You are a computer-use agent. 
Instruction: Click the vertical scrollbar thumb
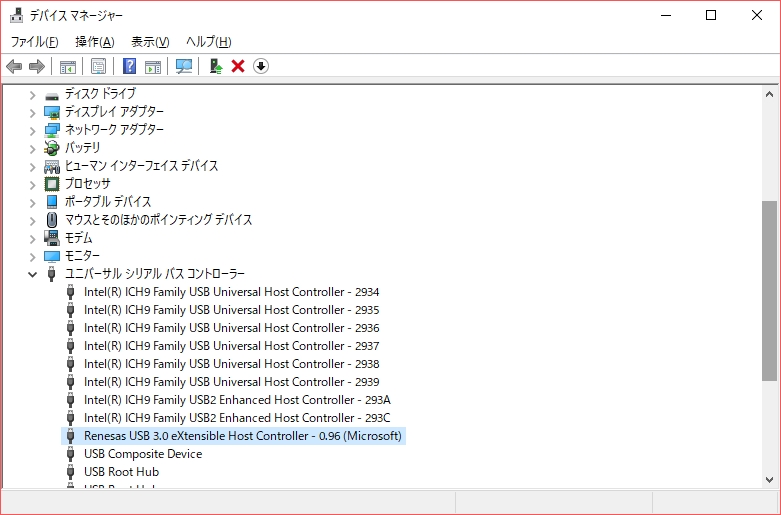[x=769, y=291]
